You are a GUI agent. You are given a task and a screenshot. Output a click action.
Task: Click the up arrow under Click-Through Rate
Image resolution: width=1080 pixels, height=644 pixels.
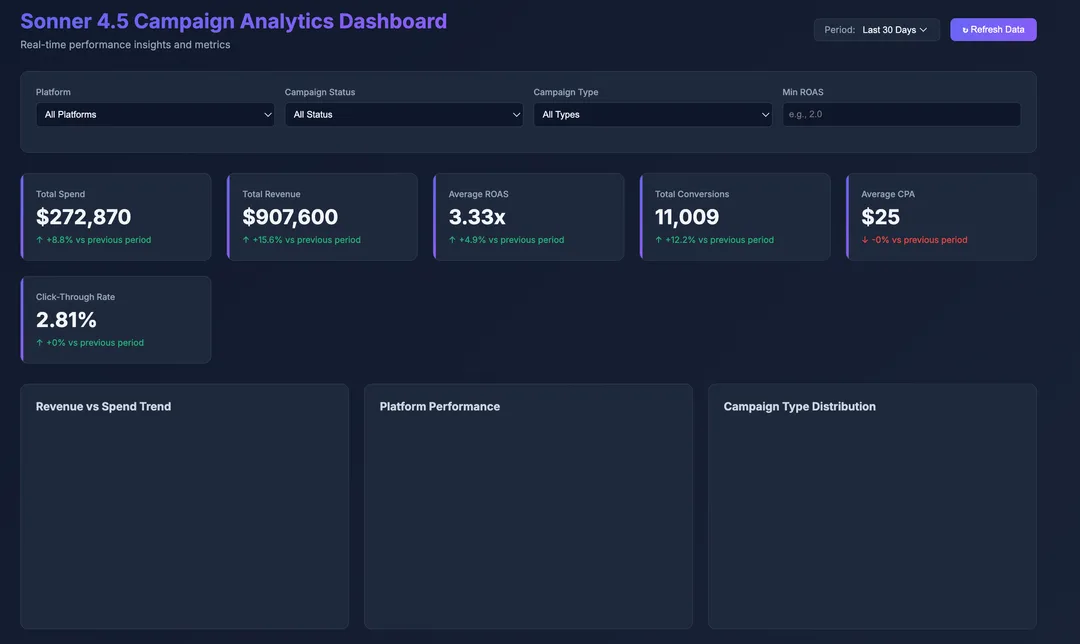[x=39, y=343]
